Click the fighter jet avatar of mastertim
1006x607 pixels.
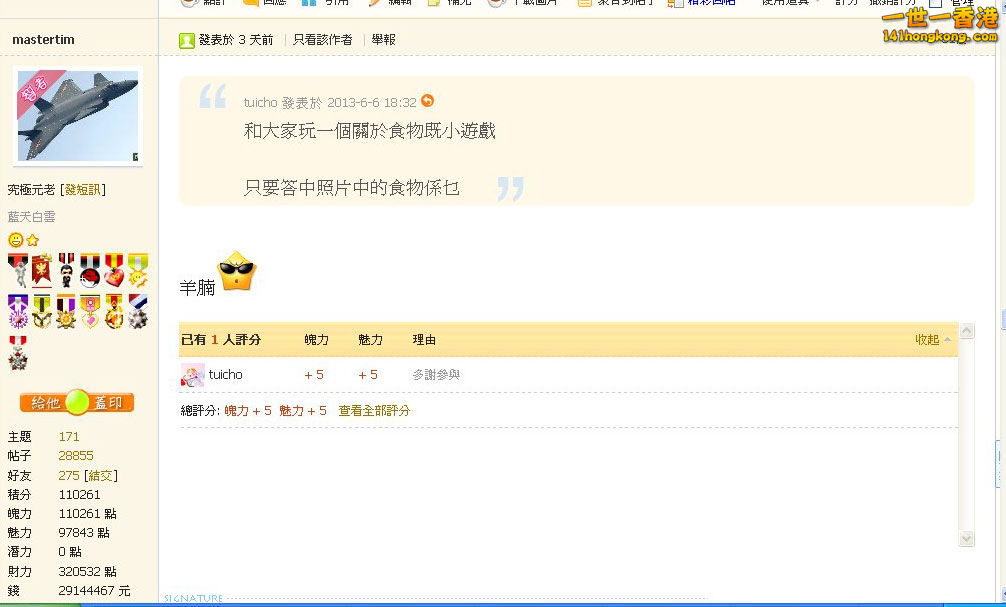(x=78, y=116)
